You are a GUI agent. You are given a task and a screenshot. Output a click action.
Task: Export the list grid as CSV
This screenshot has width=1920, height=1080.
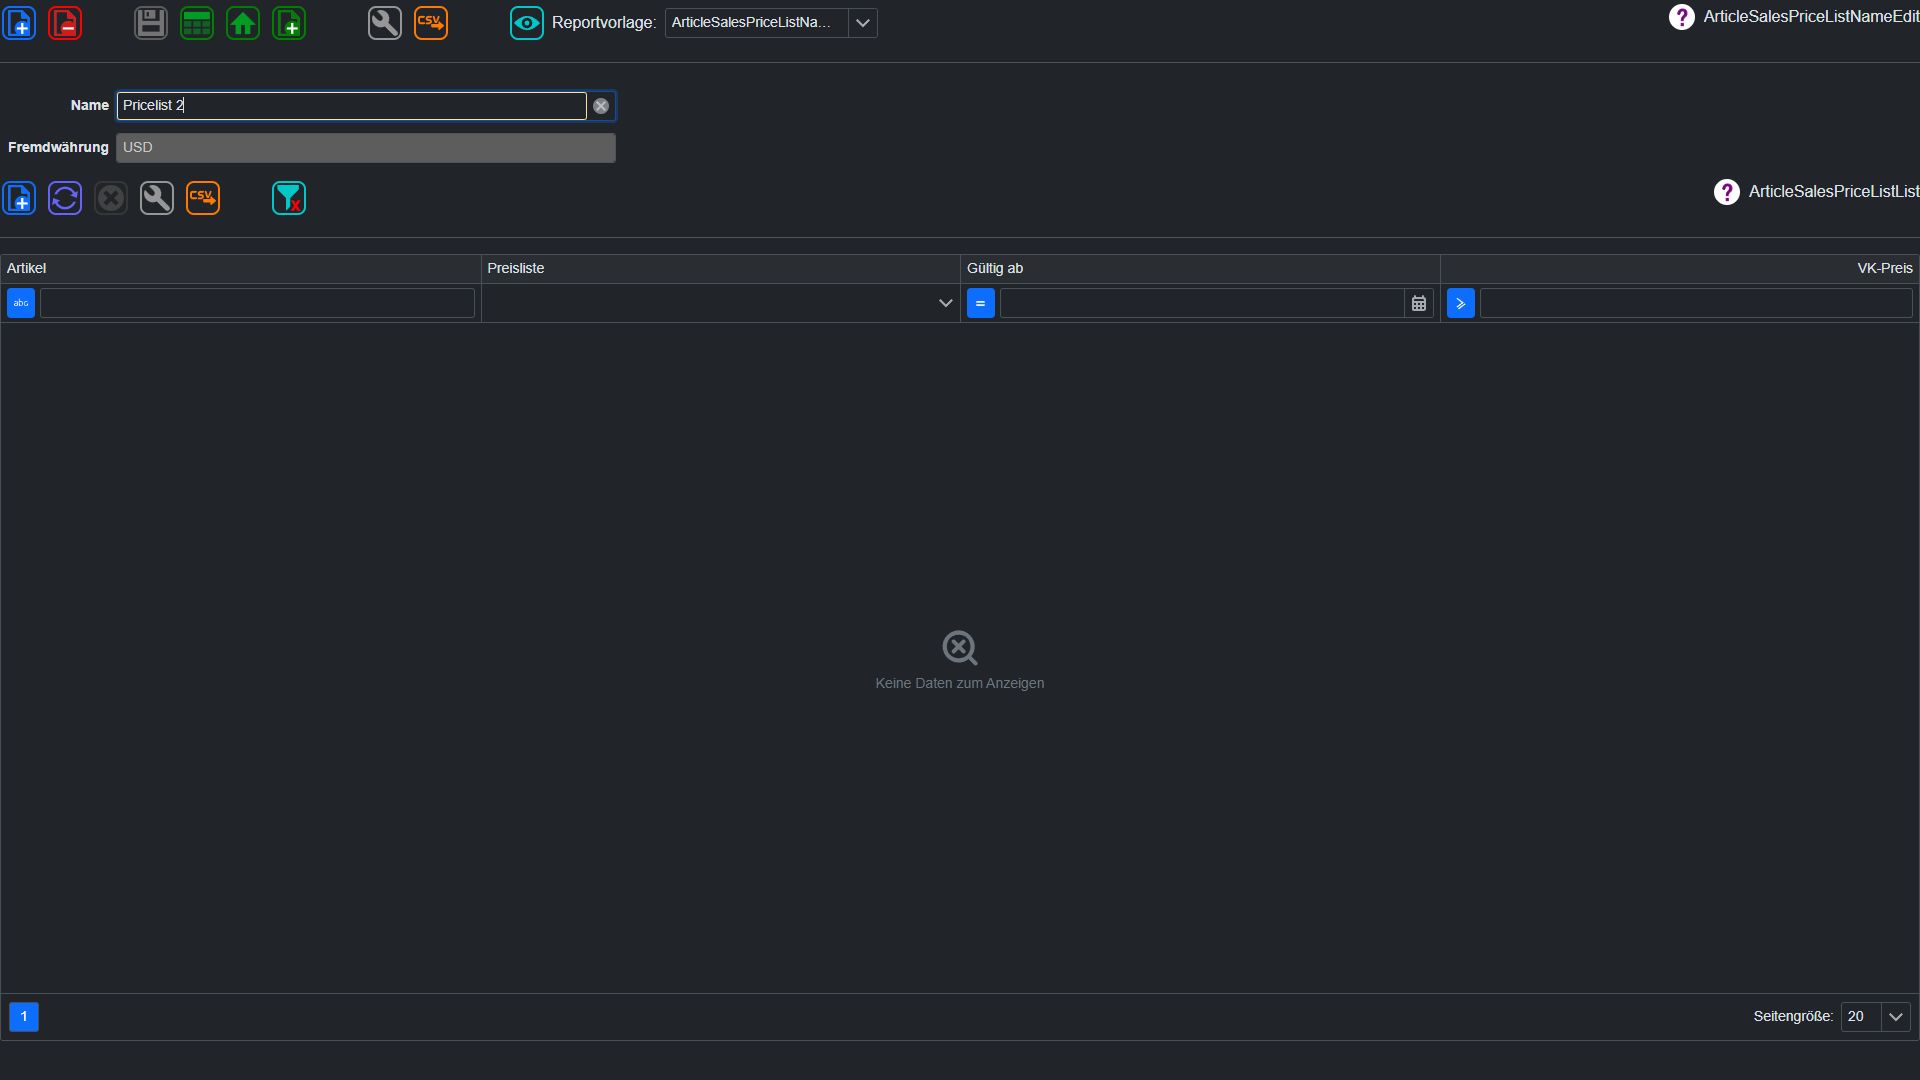point(203,198)
